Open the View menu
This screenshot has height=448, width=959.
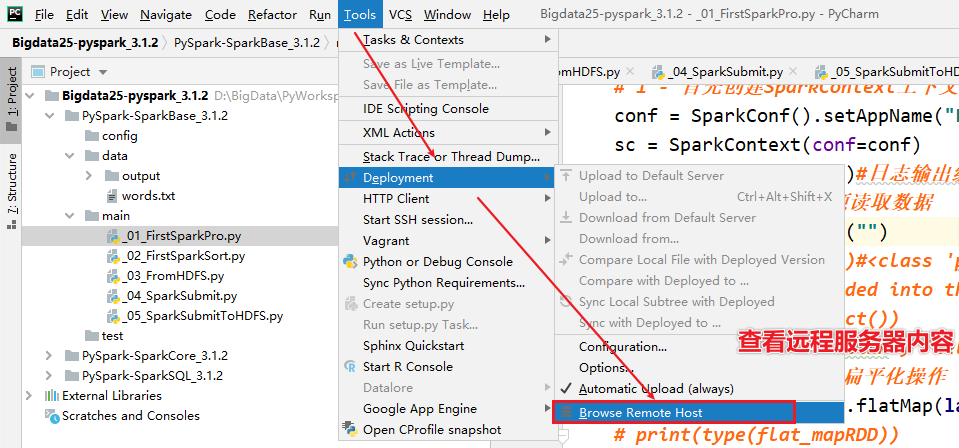(x=114, y=15)
